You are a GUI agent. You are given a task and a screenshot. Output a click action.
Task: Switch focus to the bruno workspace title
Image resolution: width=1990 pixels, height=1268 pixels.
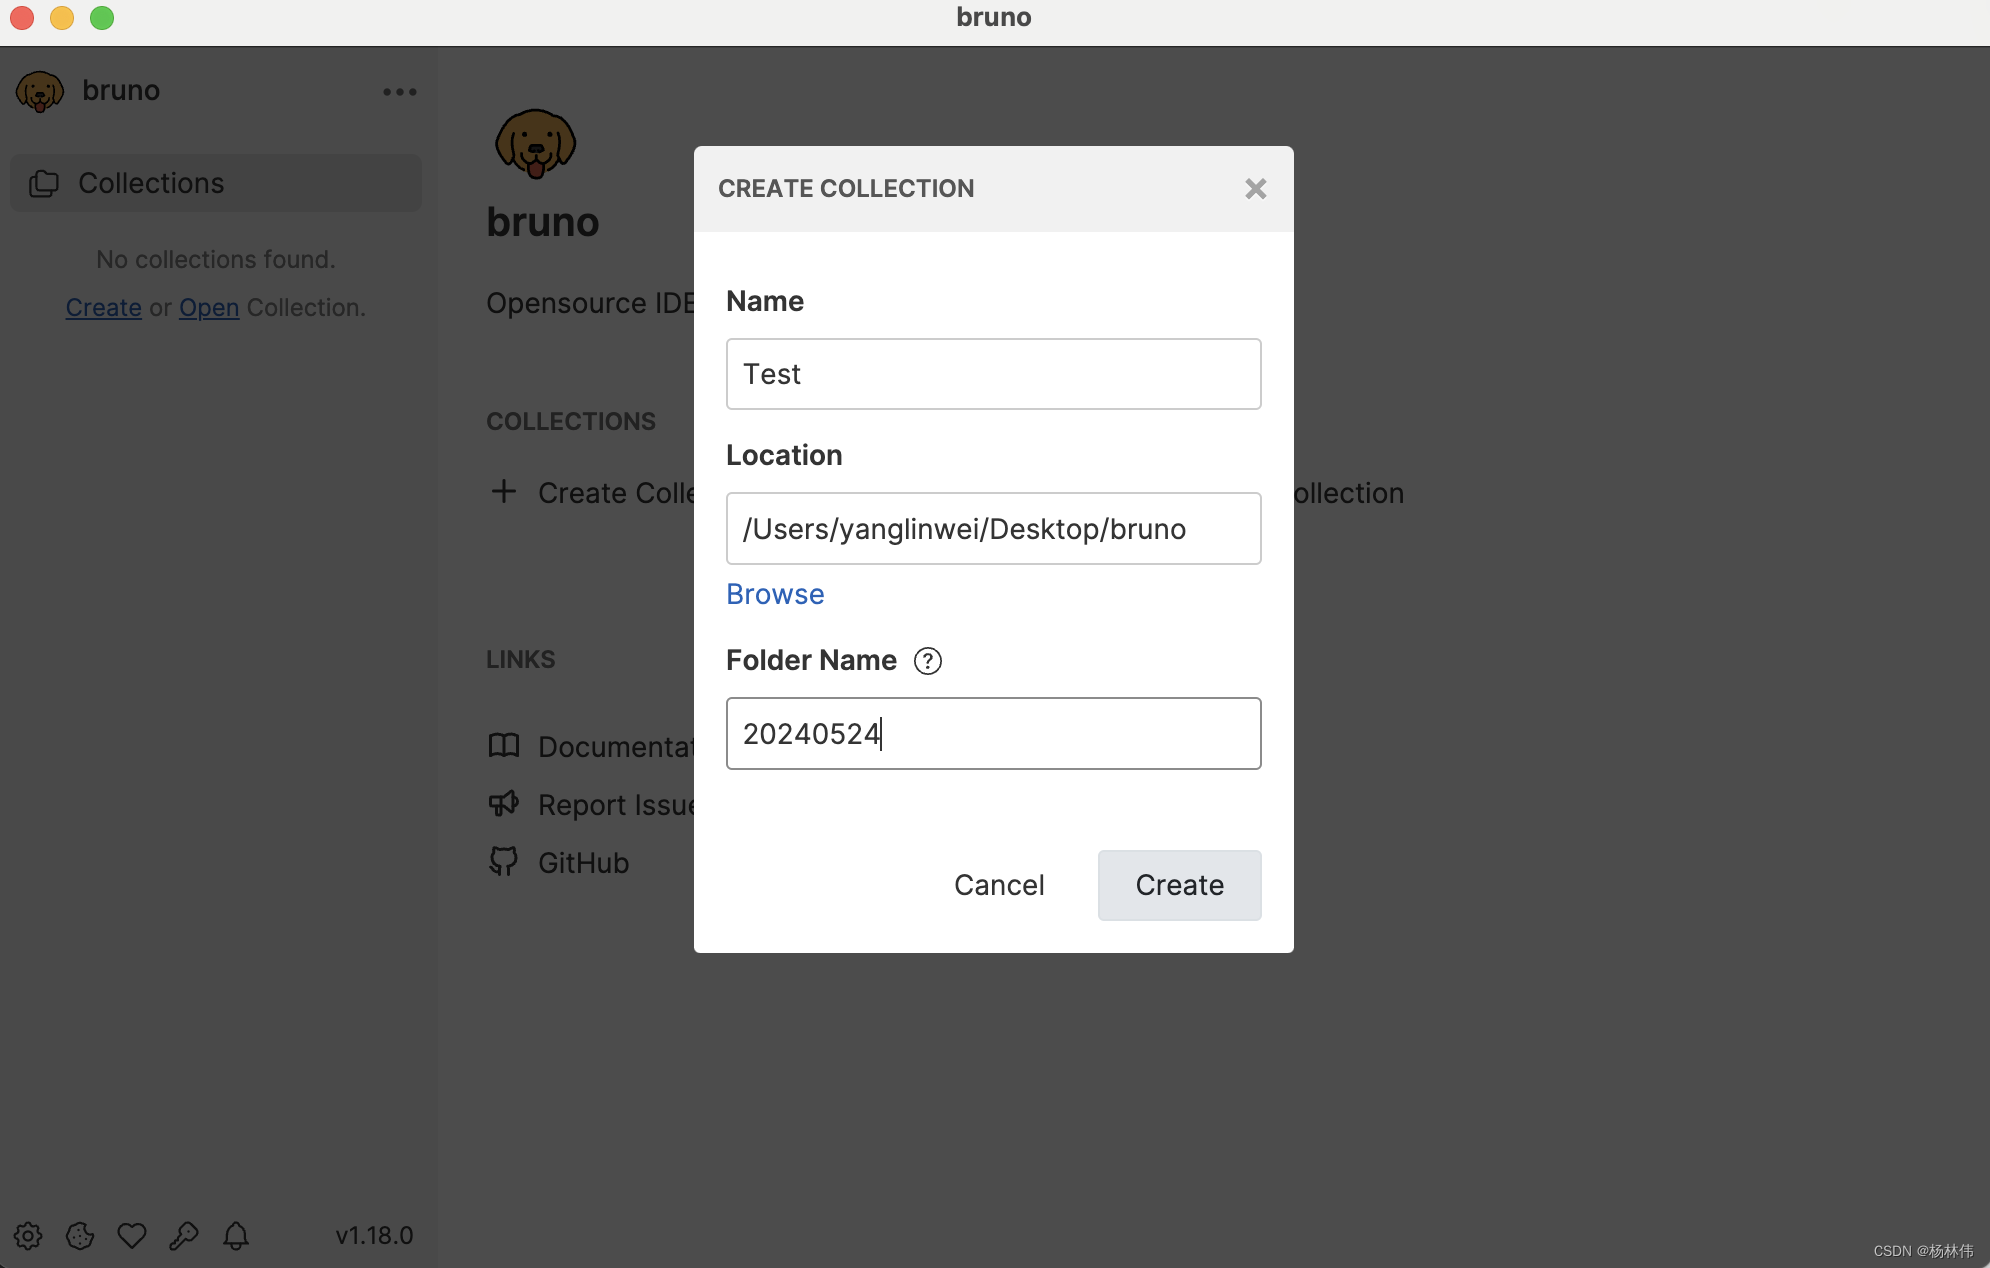click(x=120, y=90)
